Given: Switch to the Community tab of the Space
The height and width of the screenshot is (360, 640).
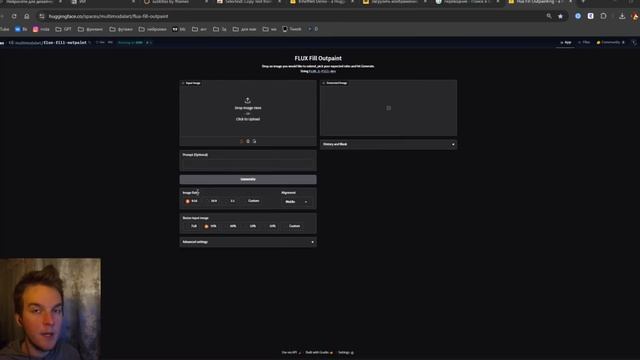Looking at the screenshot, I should pos(611,42).
